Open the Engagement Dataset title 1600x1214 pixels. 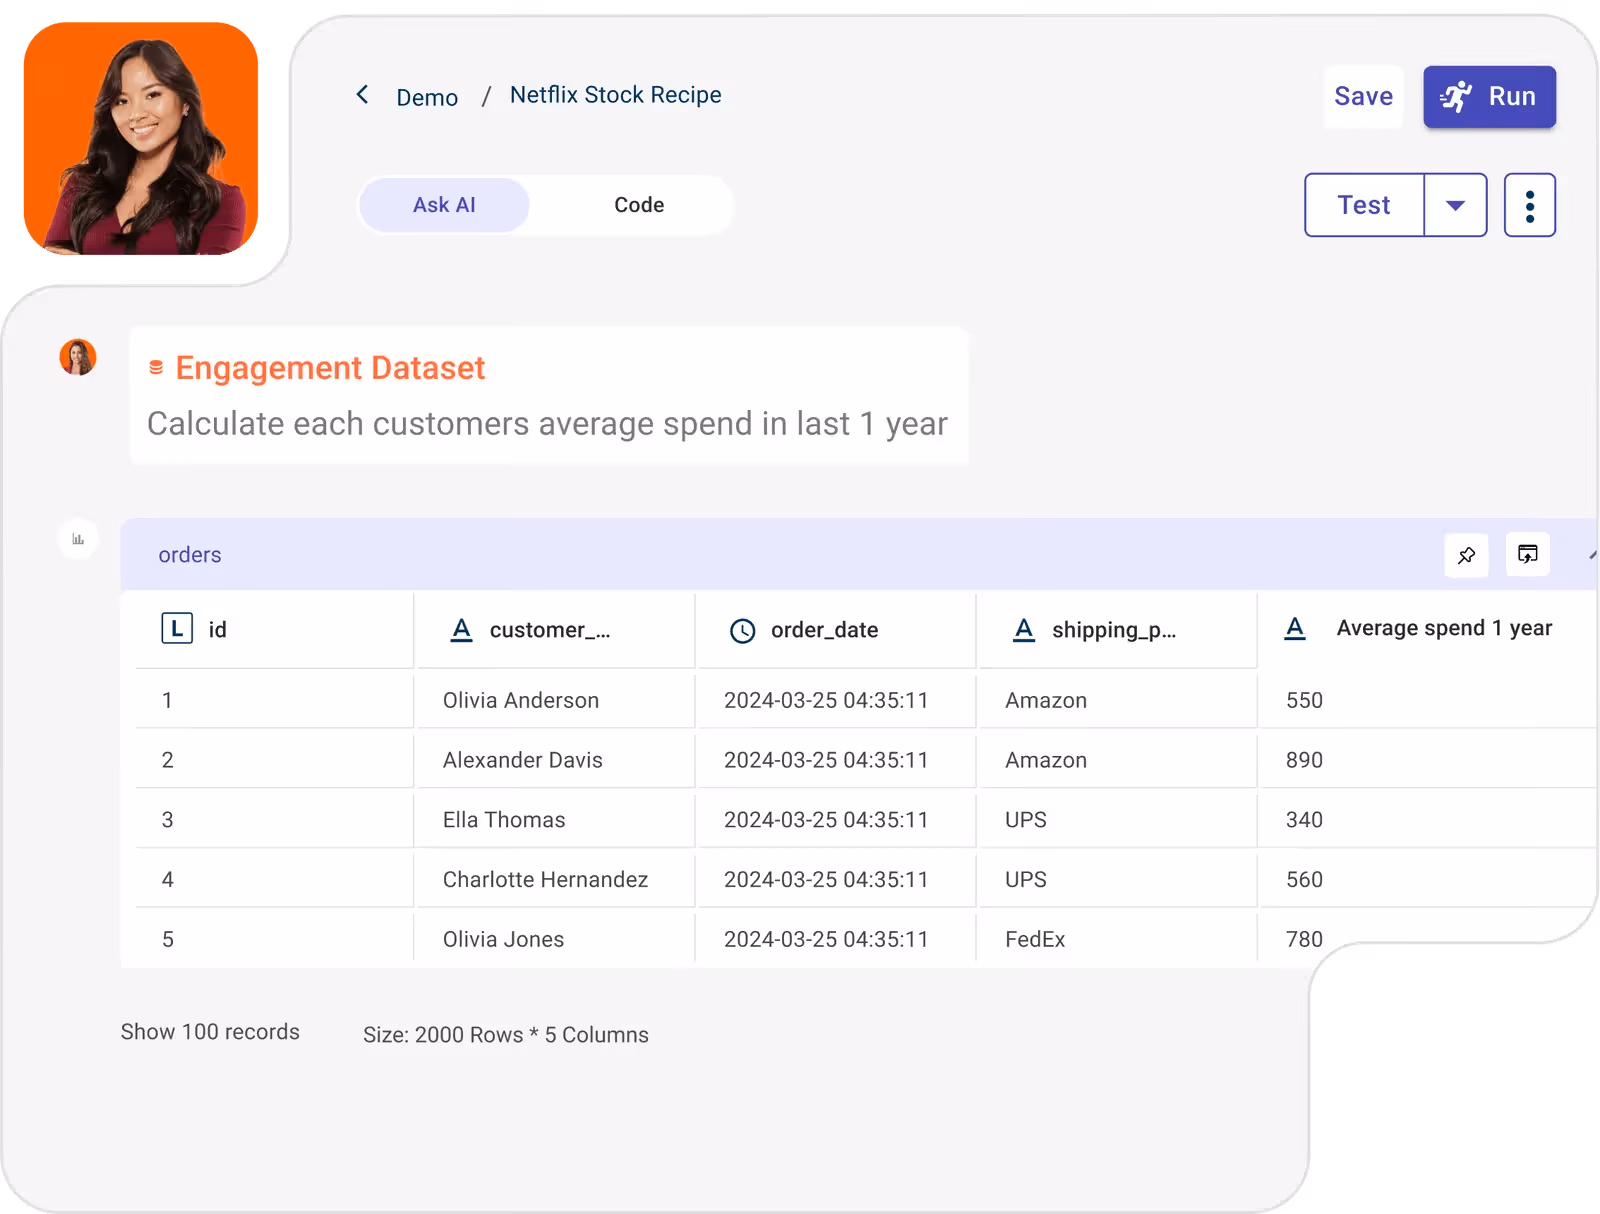(x=330, y=368)
